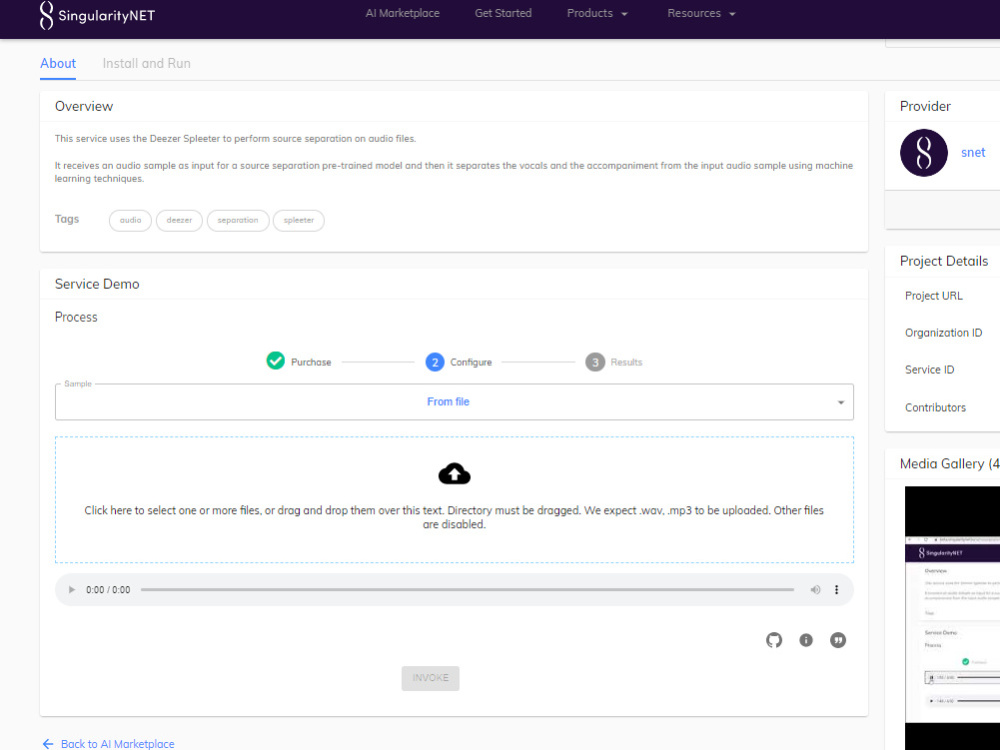Viewport: 1000px width, 750px height.
Task: Switch to the Install and Run tab
Action: tap(147, 64)
